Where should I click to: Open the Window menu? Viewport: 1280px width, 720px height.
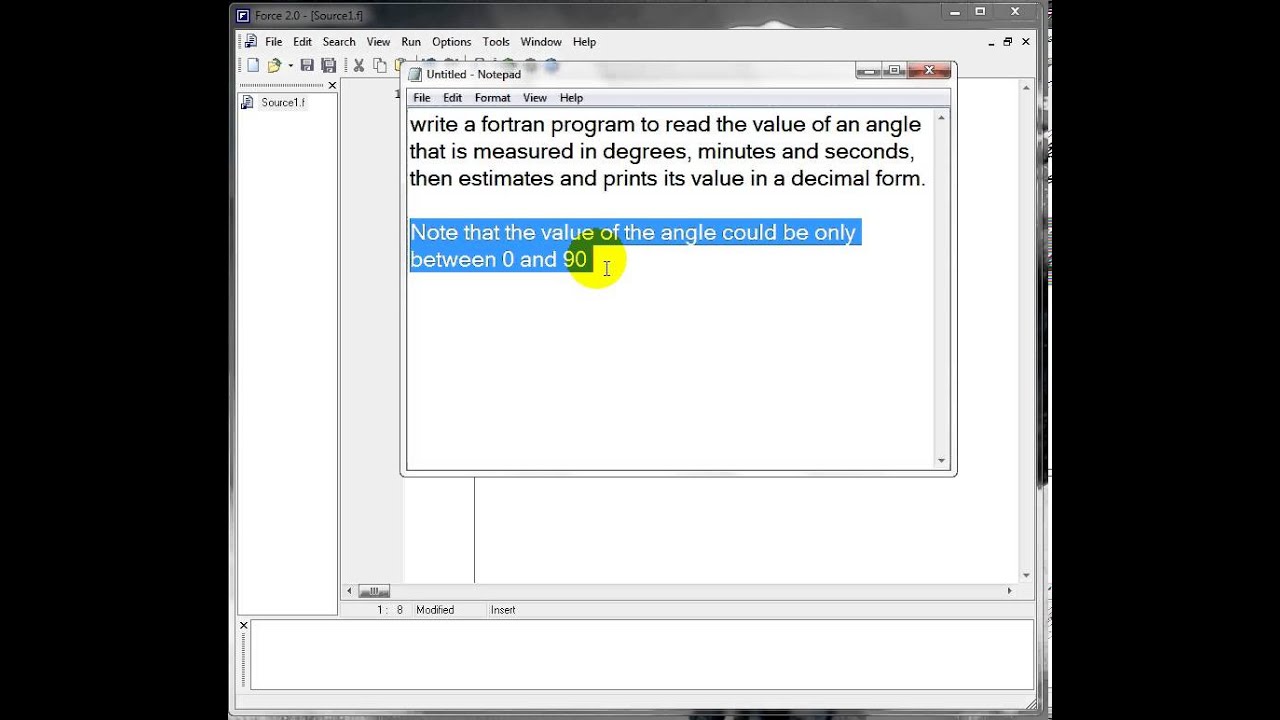[541, 42]
